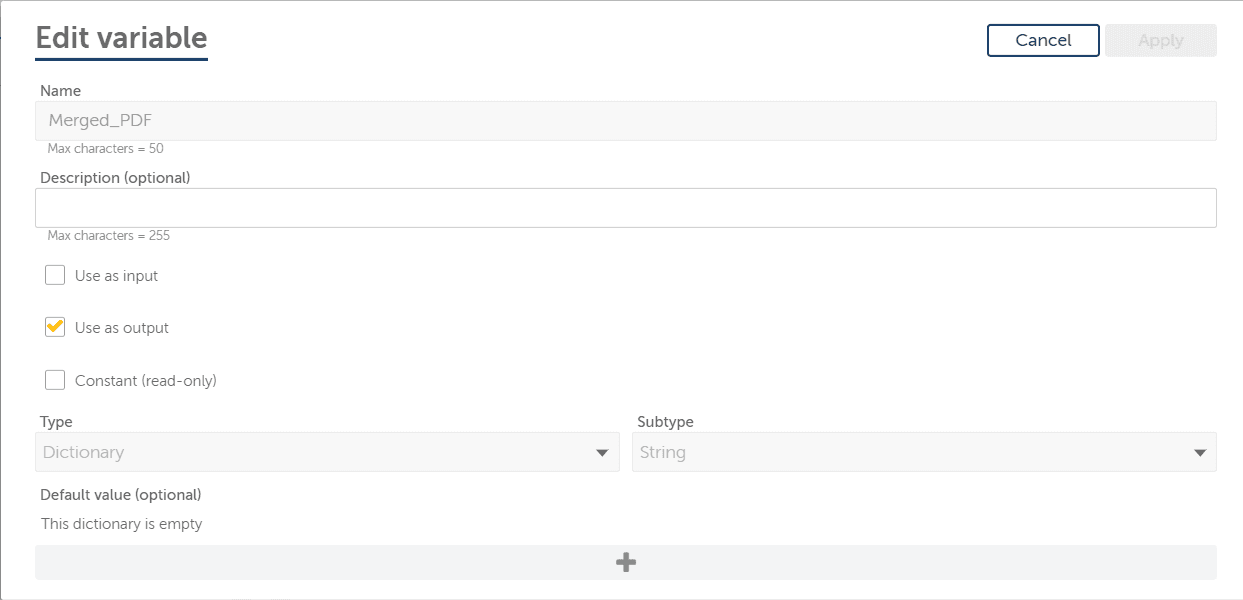Viewport: 1243px width, 600px height.
Task: Click the 'Use as input' label text
Action: [116, 276]
